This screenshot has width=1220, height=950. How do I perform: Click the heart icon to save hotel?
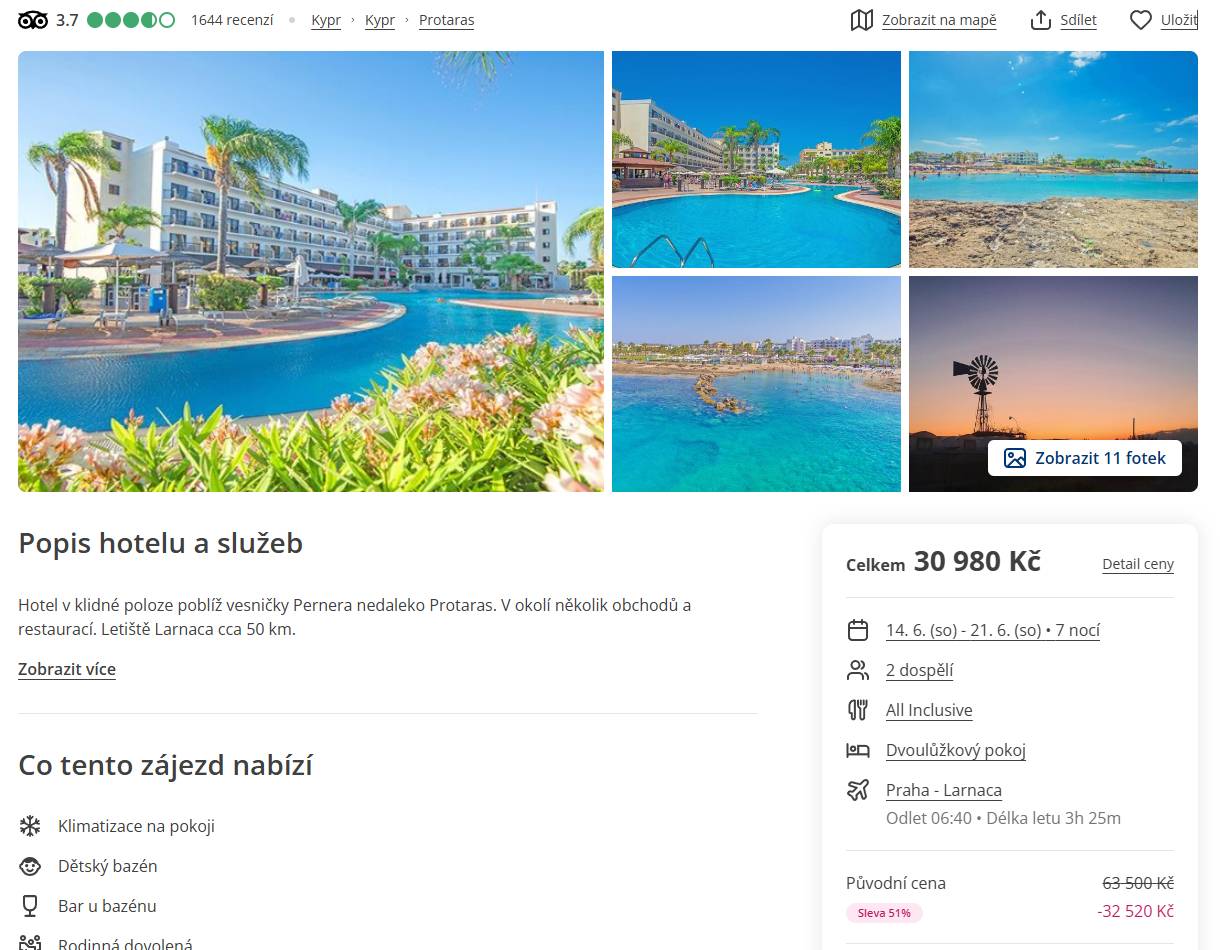[1141, 20]
